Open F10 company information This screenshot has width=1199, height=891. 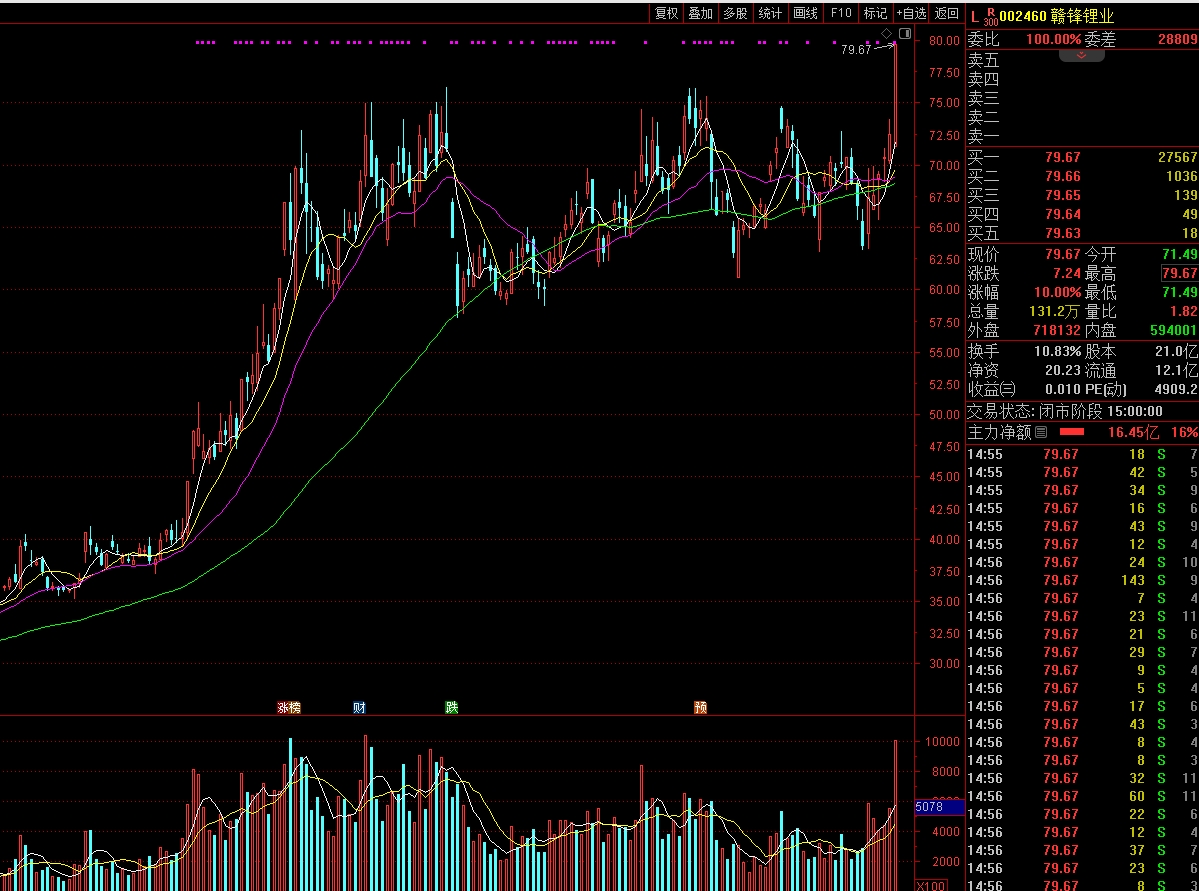840,13
